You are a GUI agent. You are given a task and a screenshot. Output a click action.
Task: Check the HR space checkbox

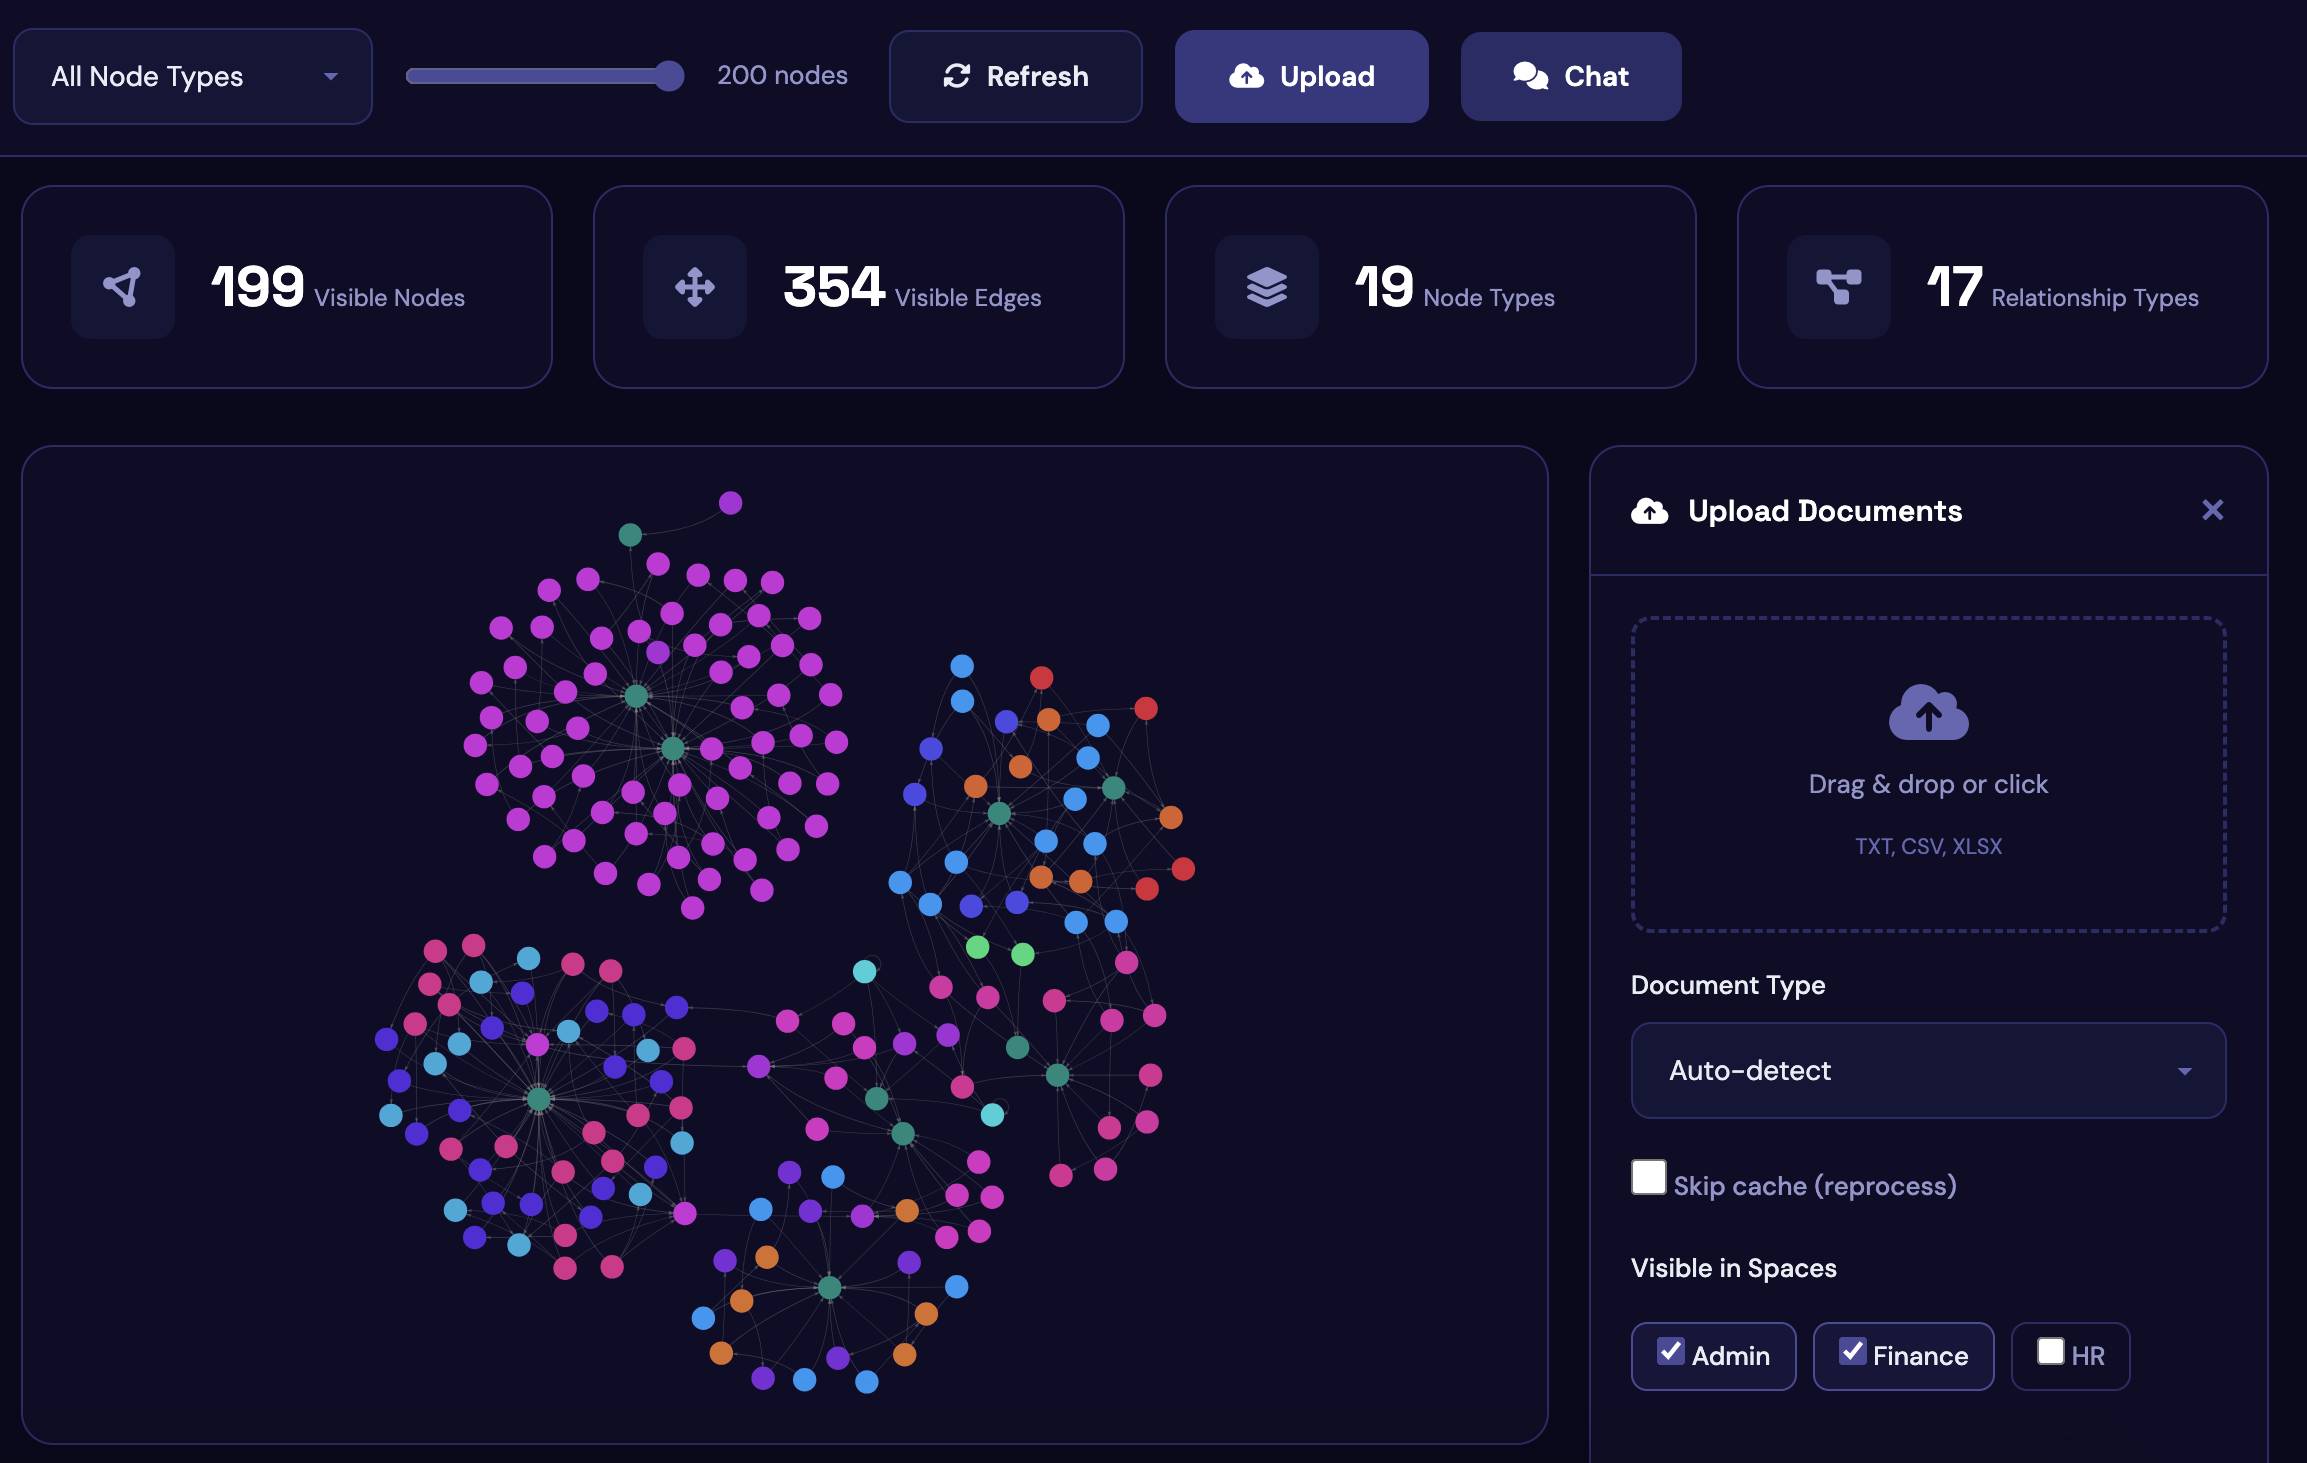[2050, 1351]
